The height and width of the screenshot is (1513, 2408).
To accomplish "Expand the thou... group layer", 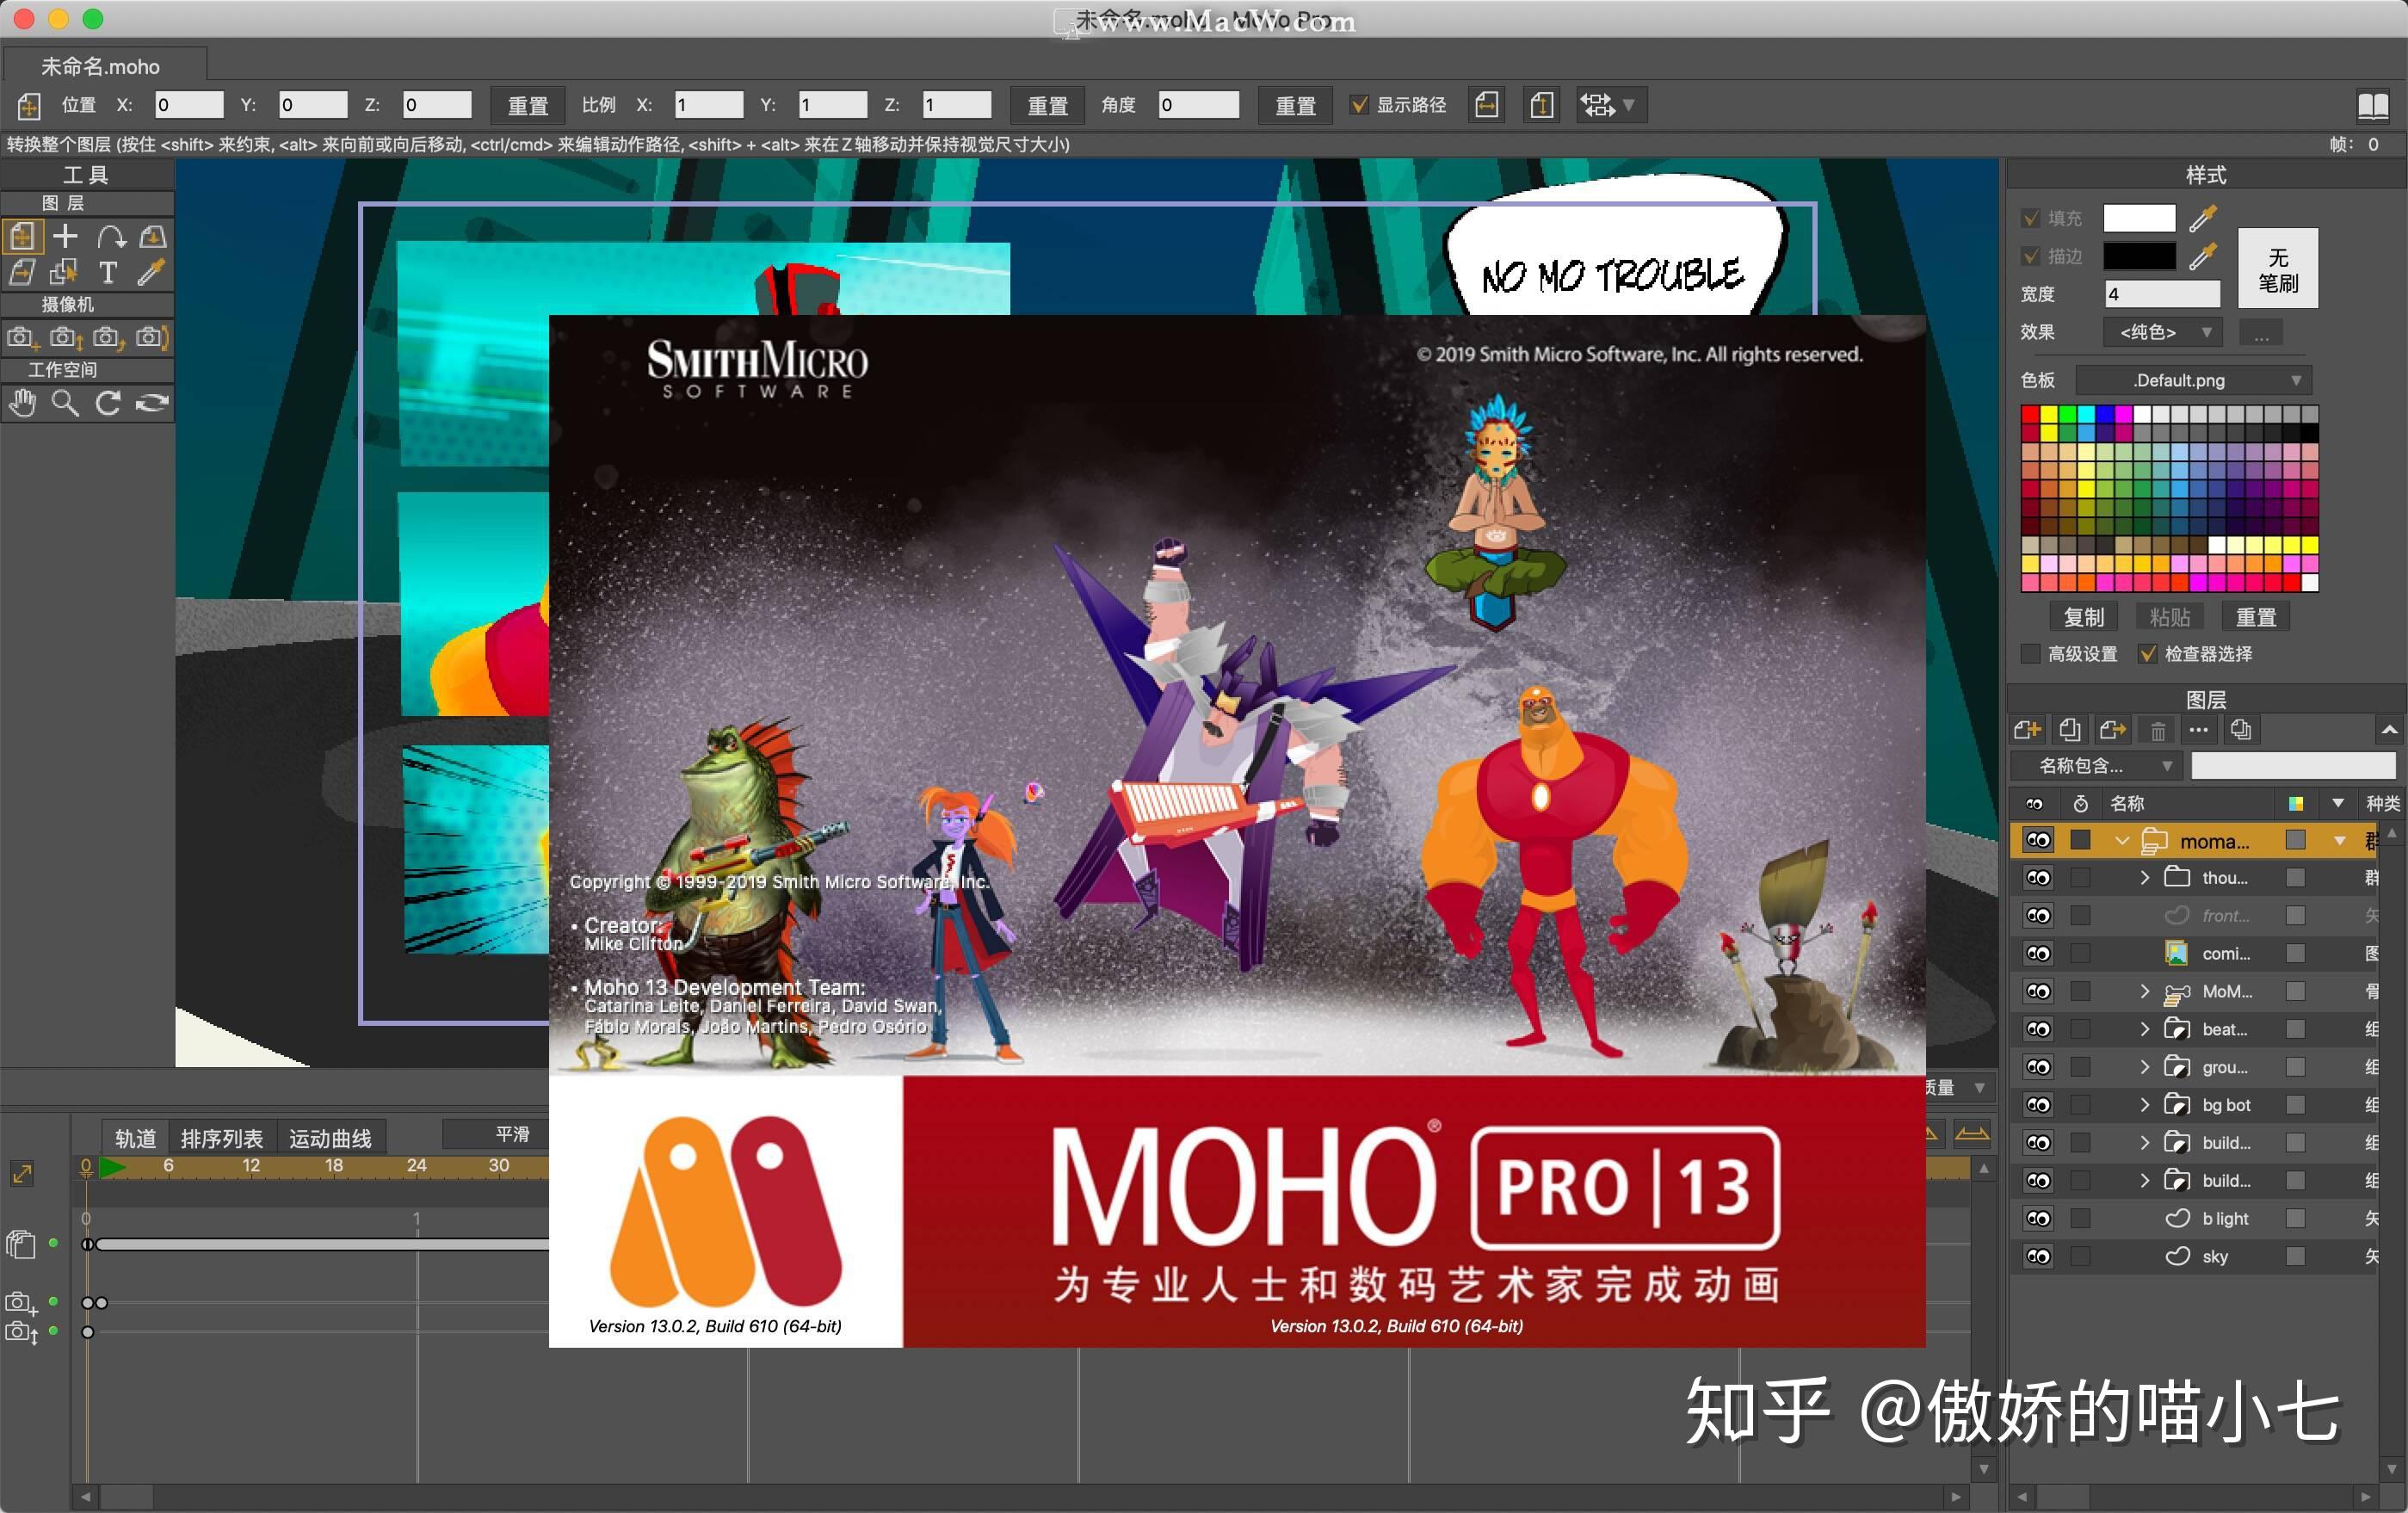I will (2144, 878).
